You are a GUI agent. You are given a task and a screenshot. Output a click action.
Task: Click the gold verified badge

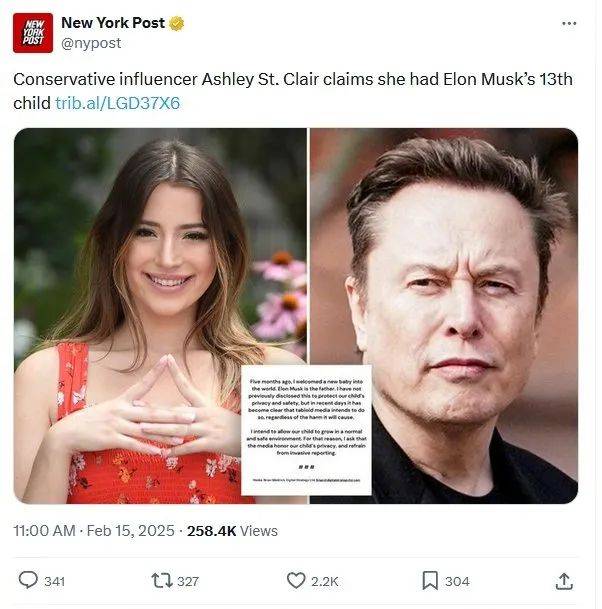(177, 23)
